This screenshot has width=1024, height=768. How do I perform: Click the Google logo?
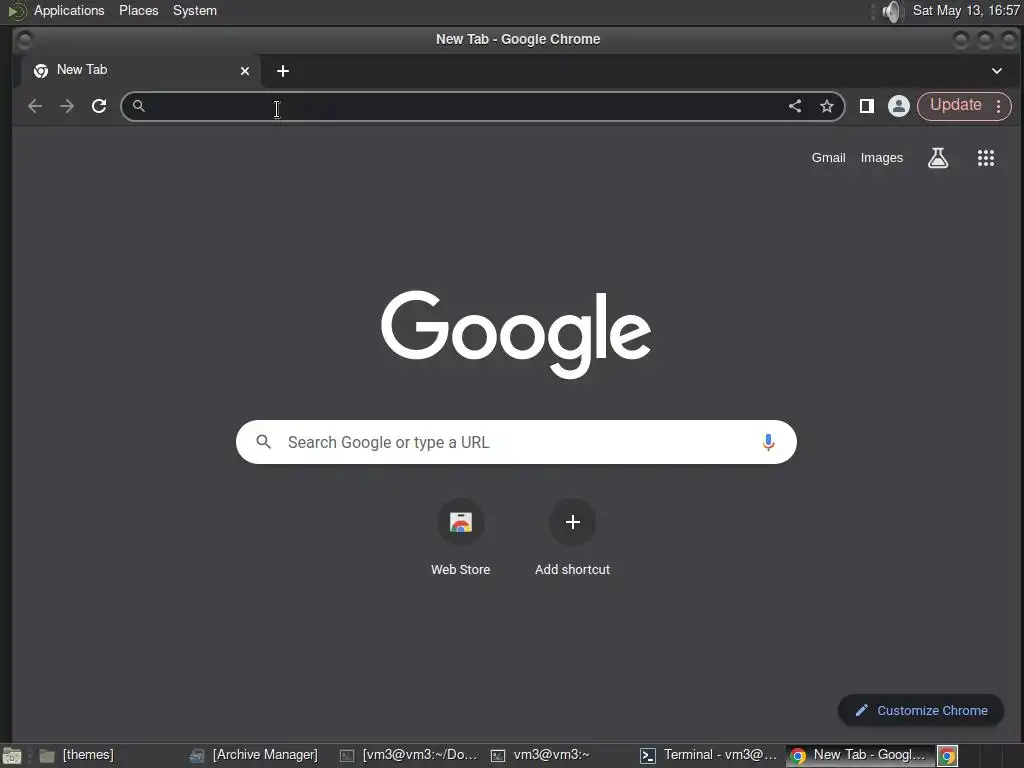point(516,334)
